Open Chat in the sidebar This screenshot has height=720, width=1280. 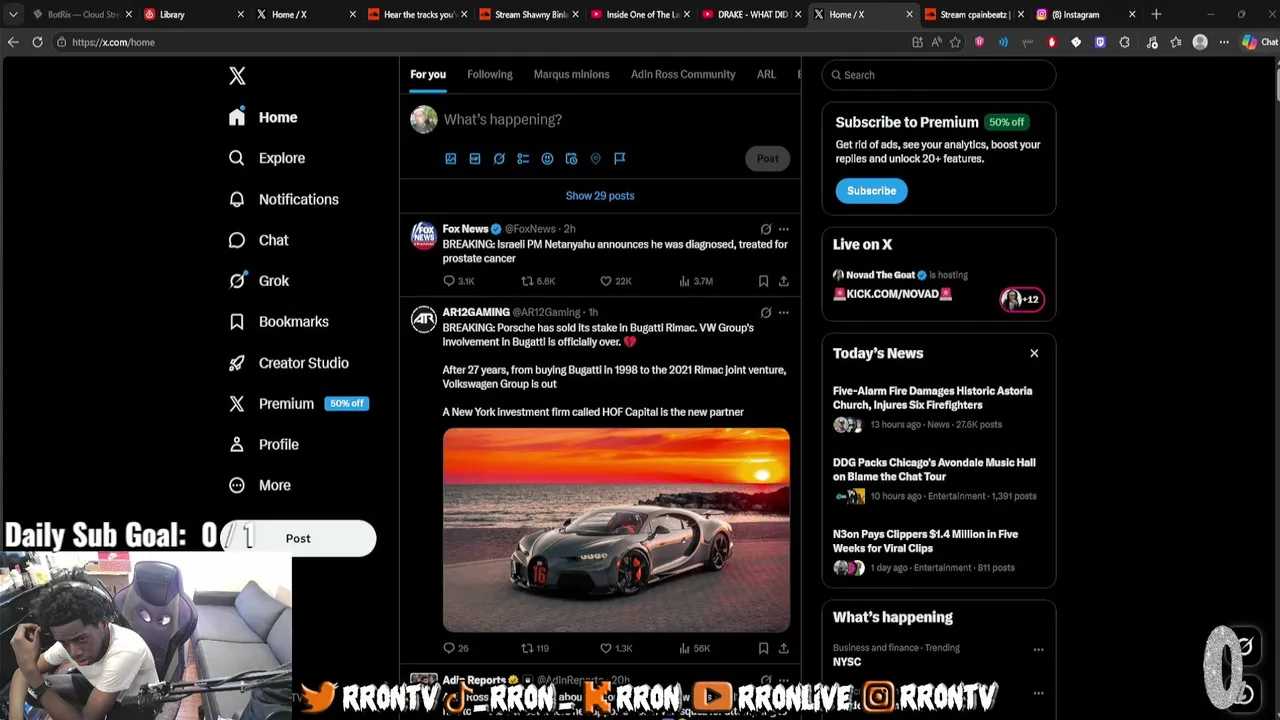tap(259, 240)
